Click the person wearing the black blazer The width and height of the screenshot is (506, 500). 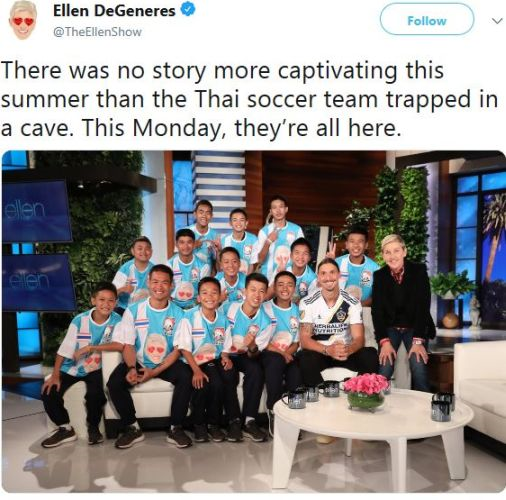pyautogui.click(x=401, y=310)
